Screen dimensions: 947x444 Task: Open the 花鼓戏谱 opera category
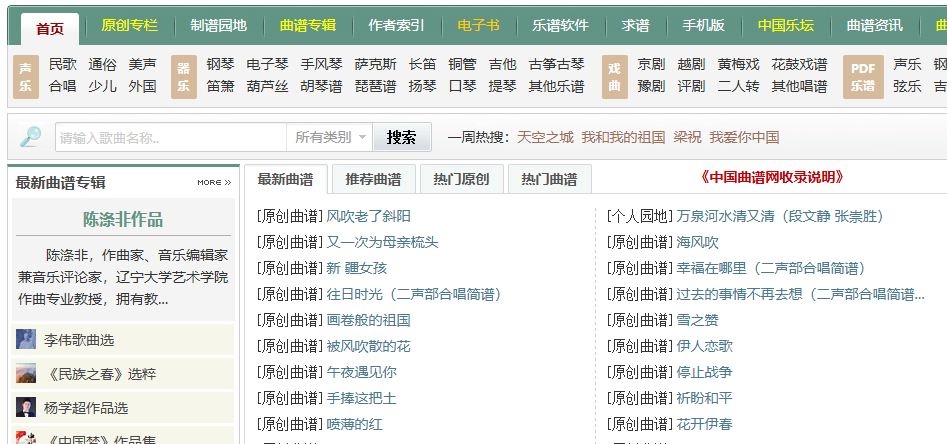click(x=800, y=64)
